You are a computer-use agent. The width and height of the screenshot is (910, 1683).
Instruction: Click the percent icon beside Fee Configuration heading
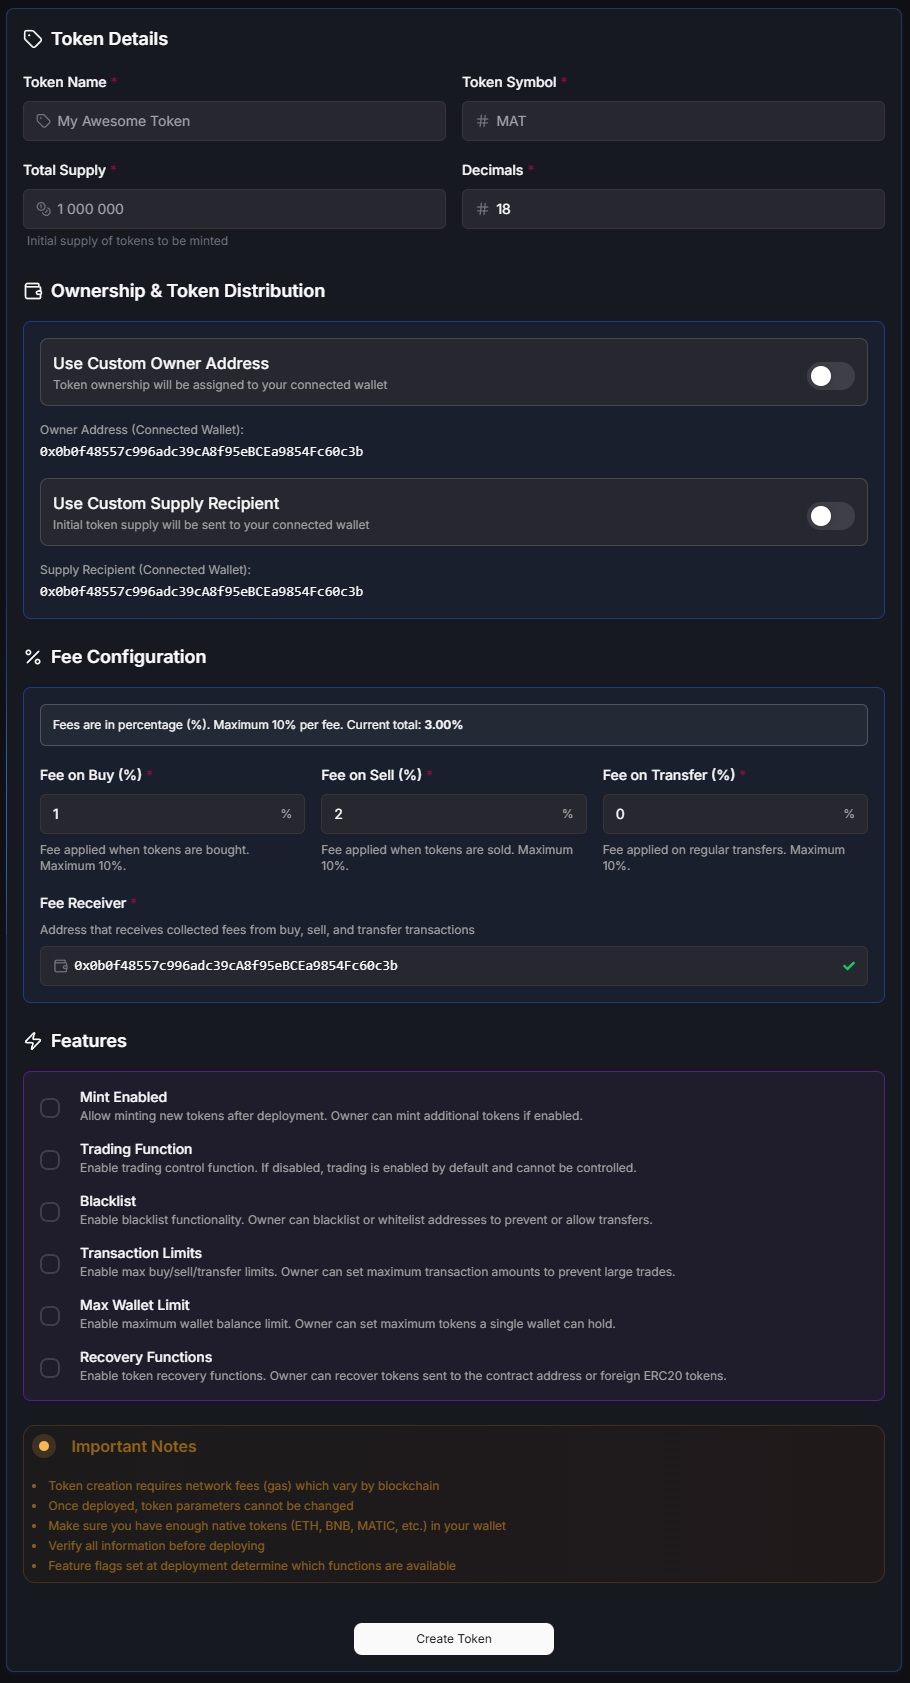click(33, 656)
